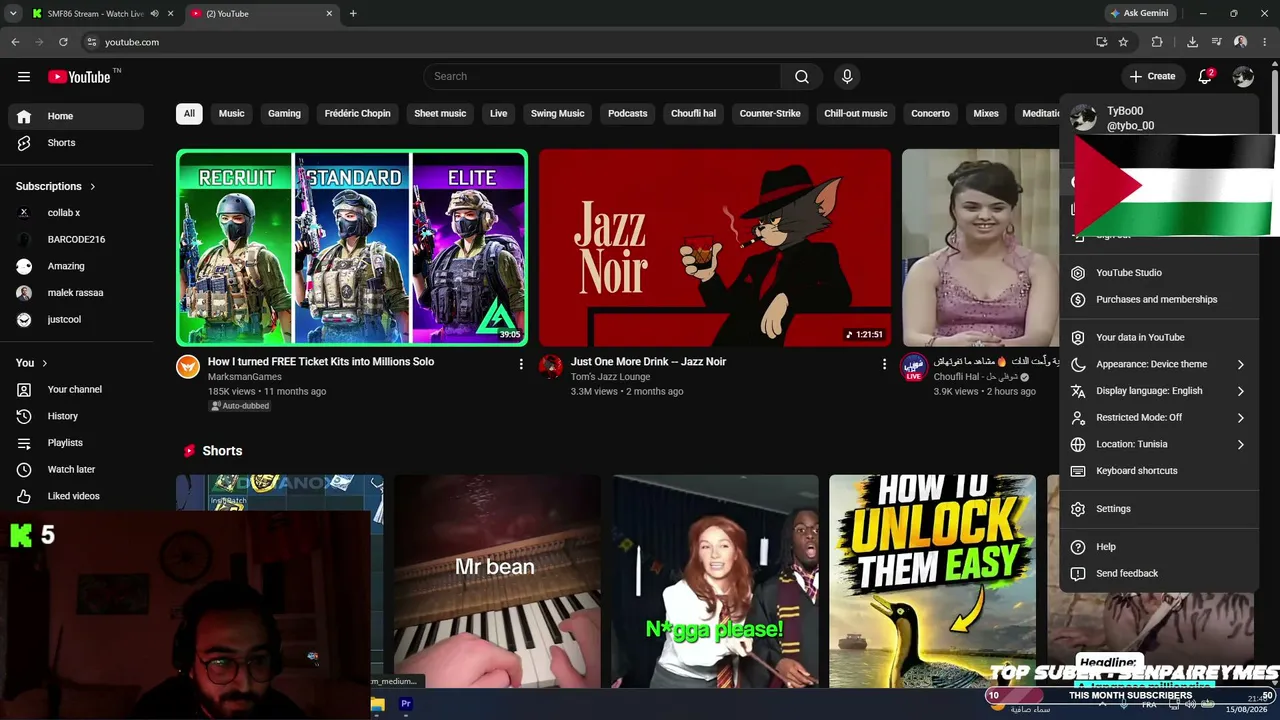This screenshot has width=1280, height=720.
Task: Open options menu for Jazz Noir video
Action: pyautogui.click(x=884, y=364)
